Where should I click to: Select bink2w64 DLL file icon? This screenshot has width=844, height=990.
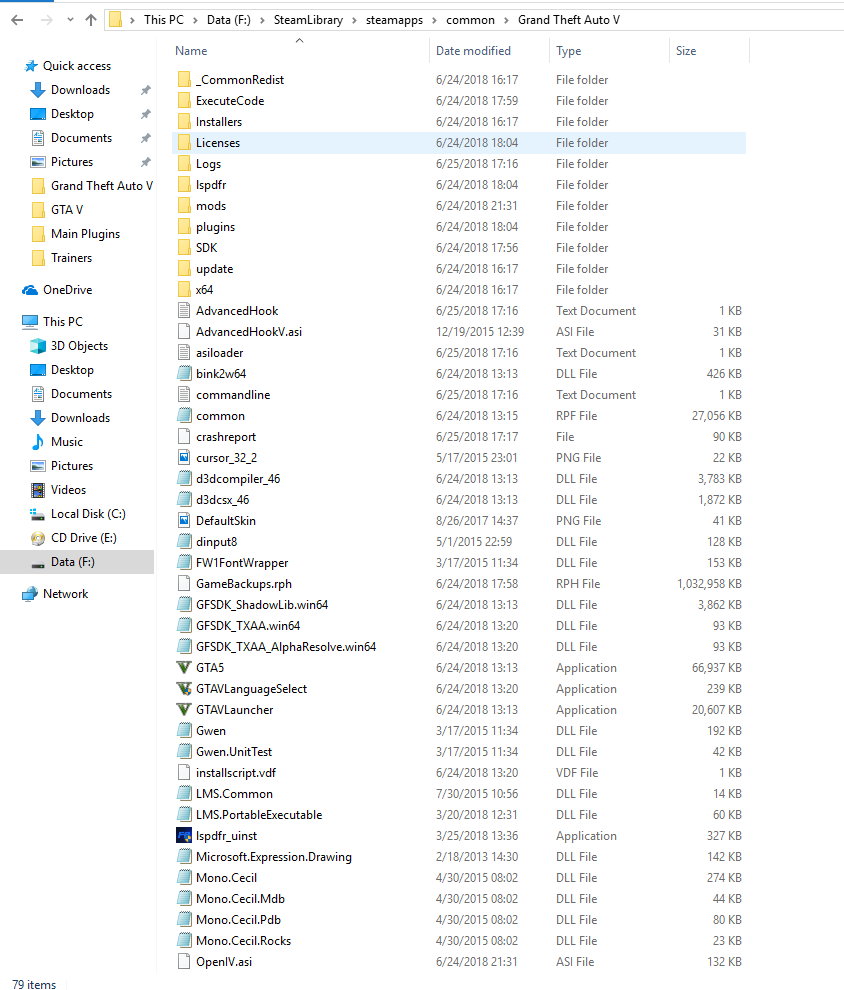[x=184, y=374]
